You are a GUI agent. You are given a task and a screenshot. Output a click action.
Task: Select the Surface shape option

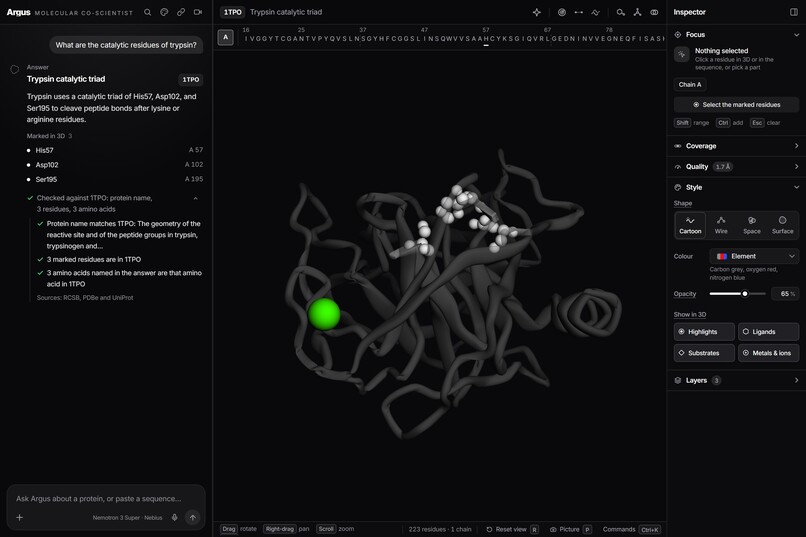click(782, 225)
